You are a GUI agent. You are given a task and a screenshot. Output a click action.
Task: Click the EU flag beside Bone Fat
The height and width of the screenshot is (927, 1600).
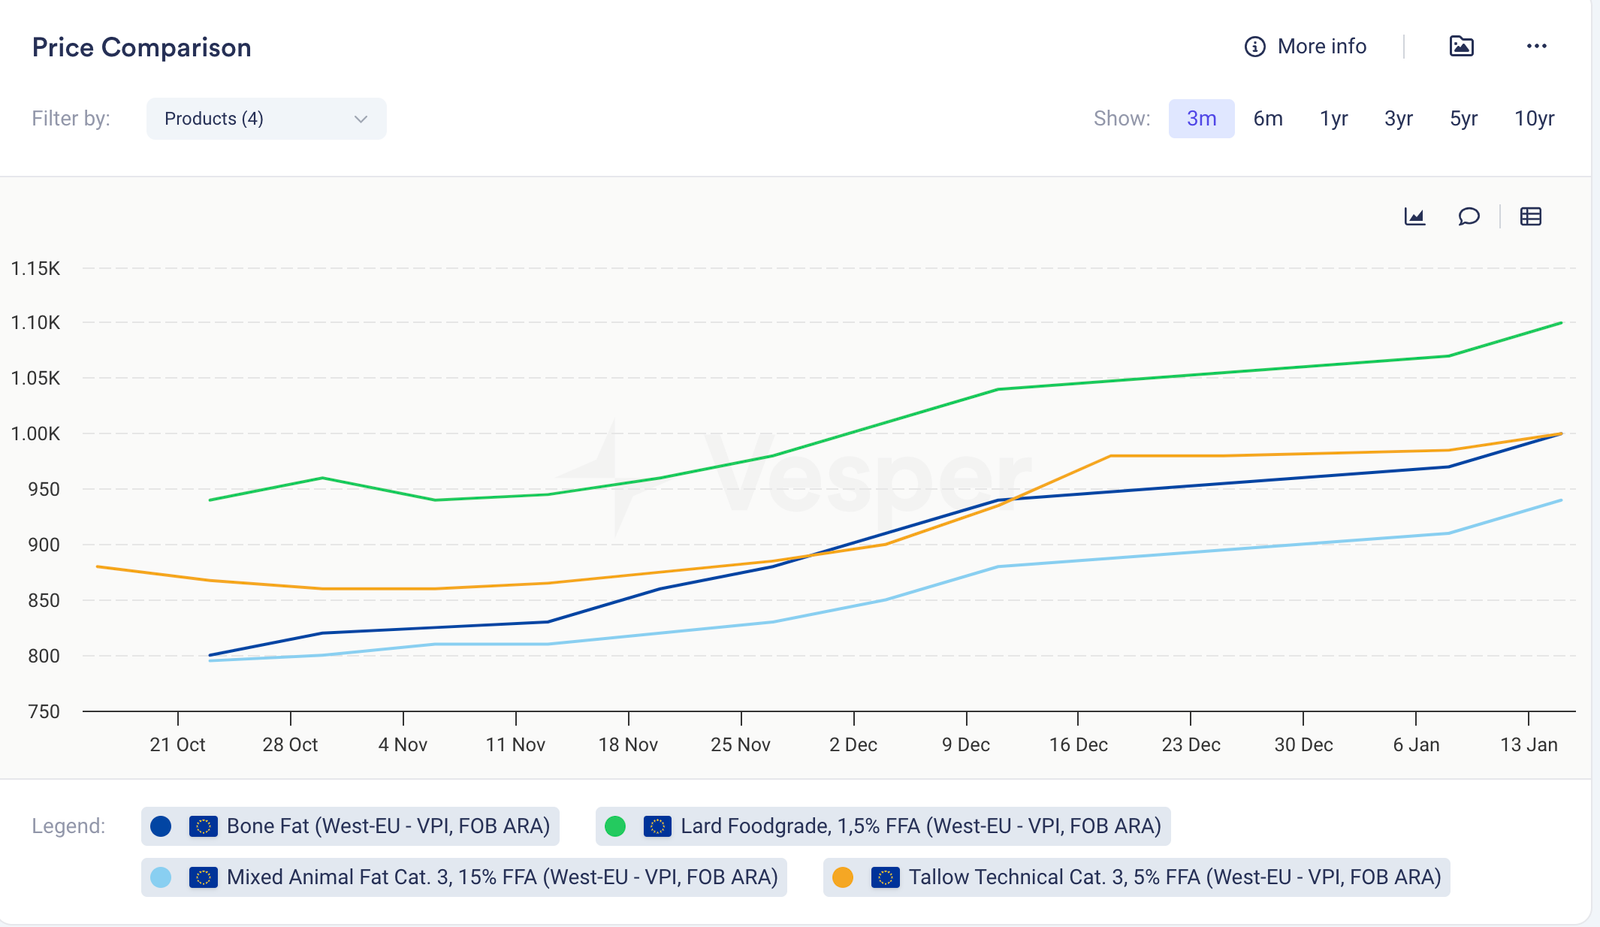[x=203, y=826]
